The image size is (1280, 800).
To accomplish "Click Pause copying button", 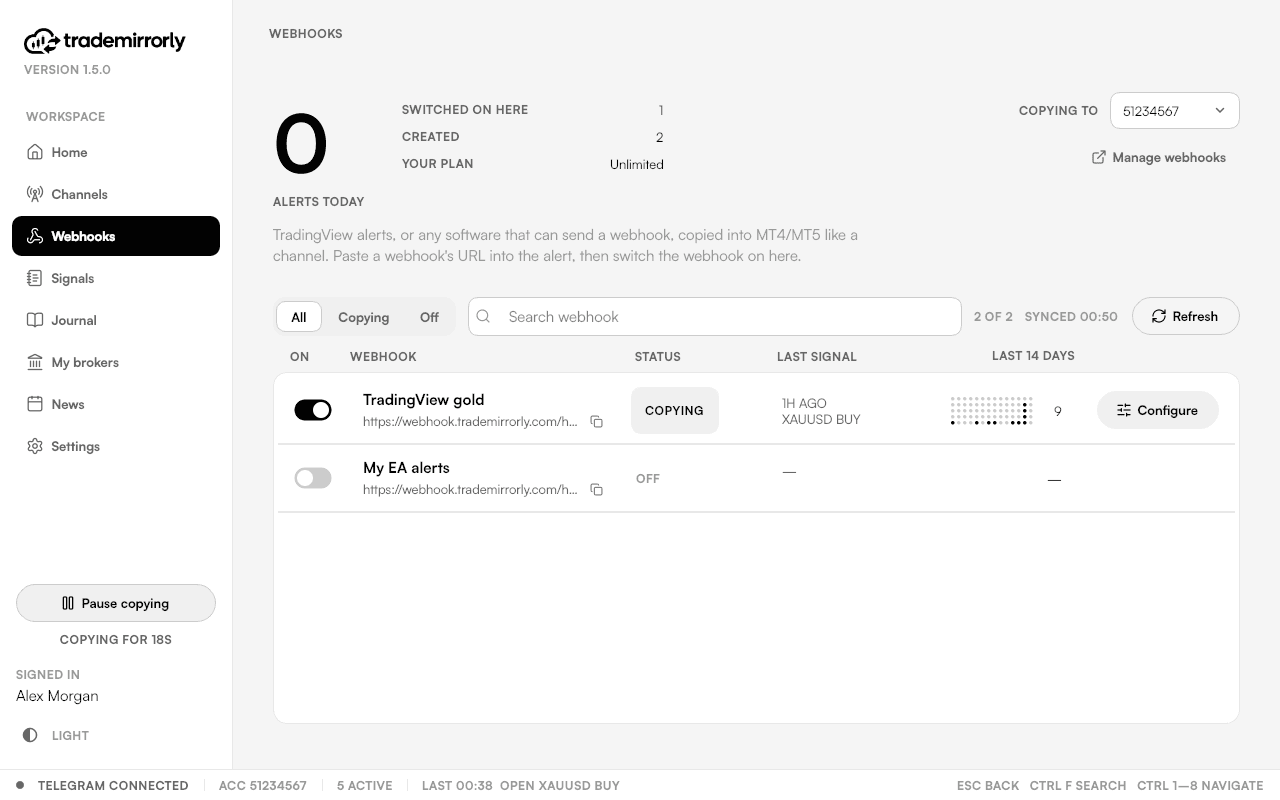I will (x=116, y=603).
